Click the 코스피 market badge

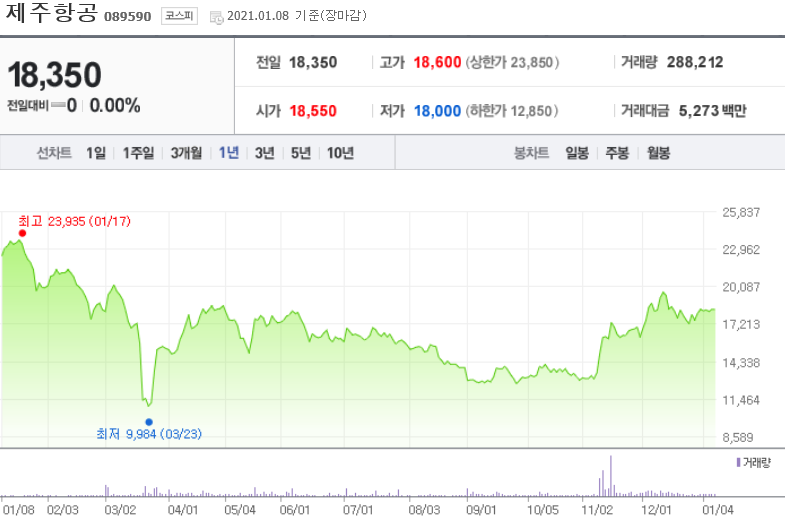[x=179, y=16]
